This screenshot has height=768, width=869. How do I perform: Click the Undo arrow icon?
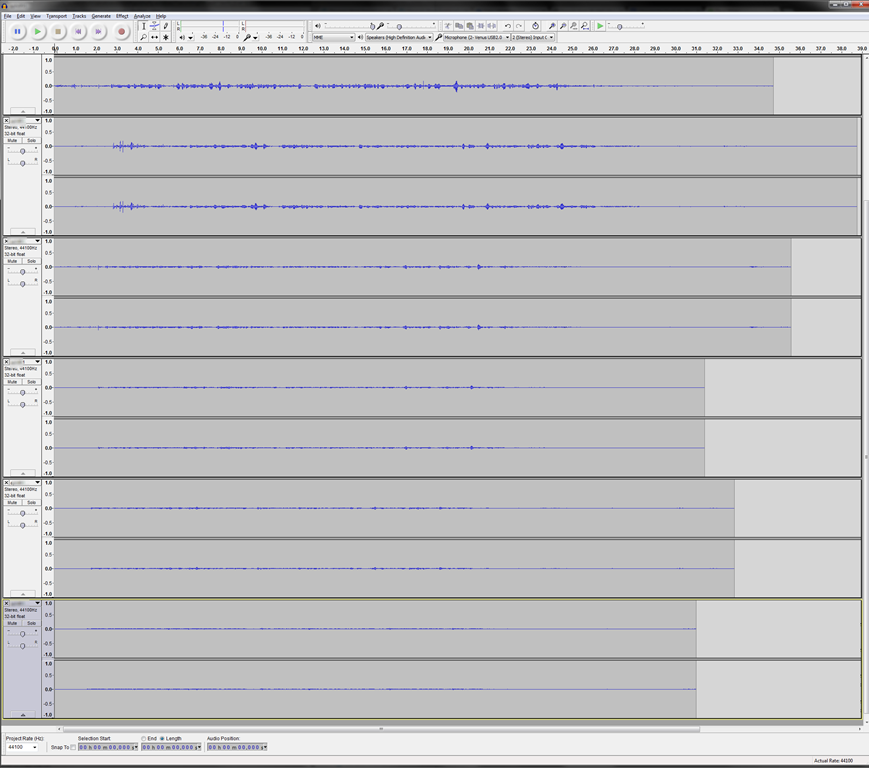(508, 26)
